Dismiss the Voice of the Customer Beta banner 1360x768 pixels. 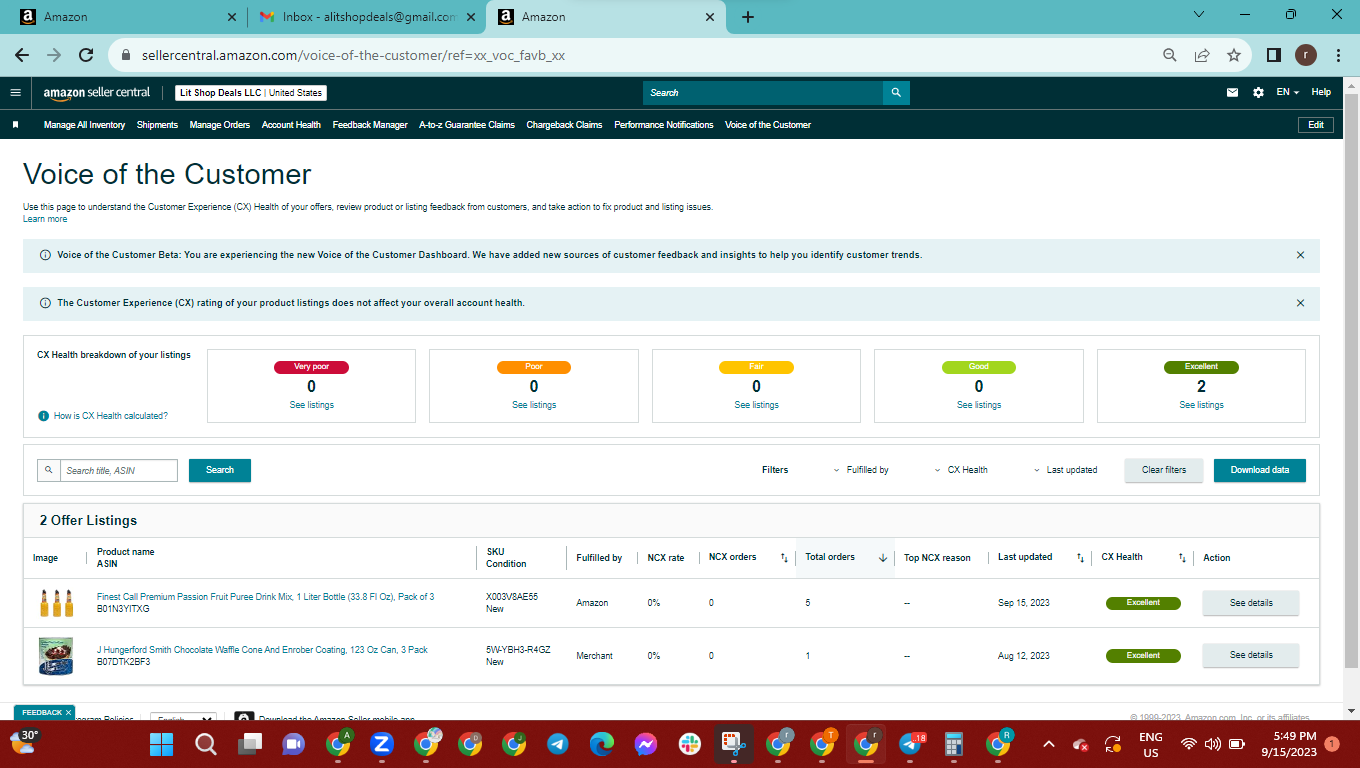[x=1300, y=255]
